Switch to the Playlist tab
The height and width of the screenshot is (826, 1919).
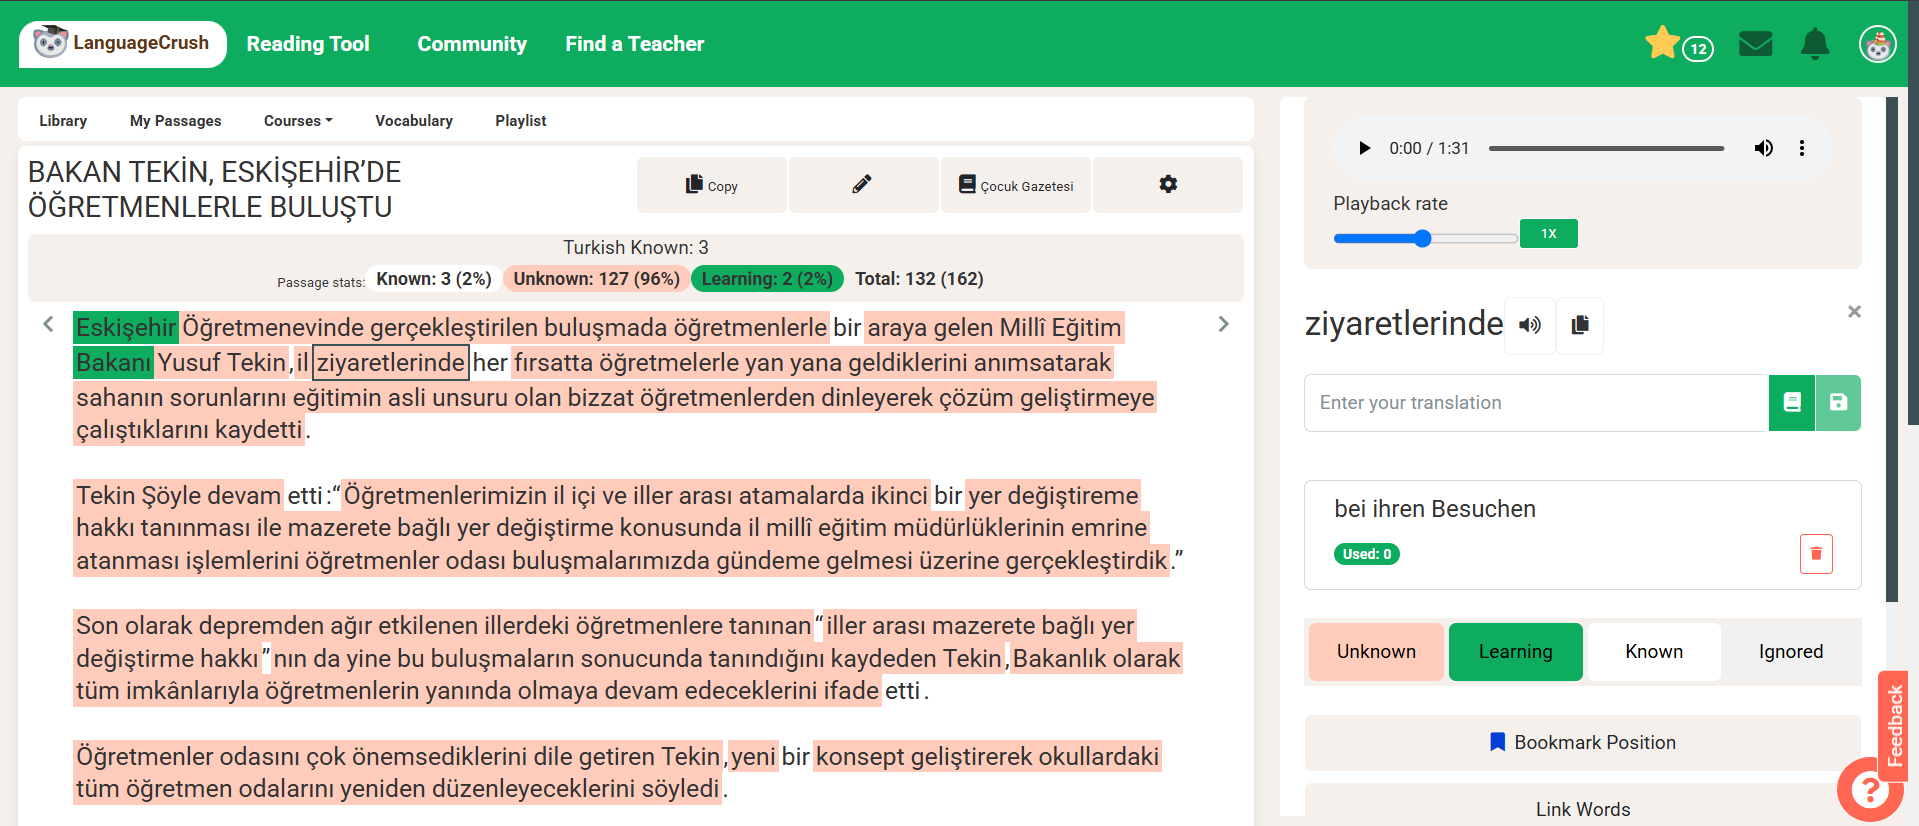[x=520, y=121]
